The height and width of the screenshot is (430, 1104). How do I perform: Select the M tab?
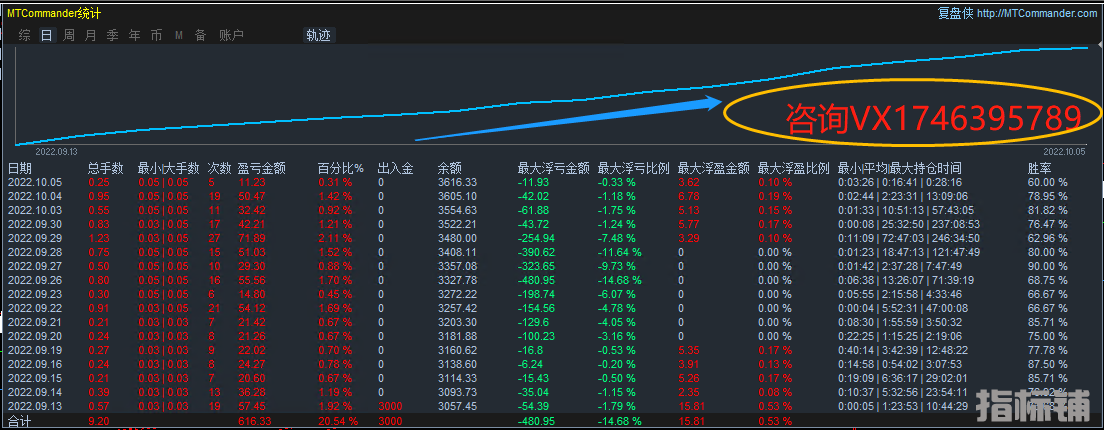(x=178, y=35)
